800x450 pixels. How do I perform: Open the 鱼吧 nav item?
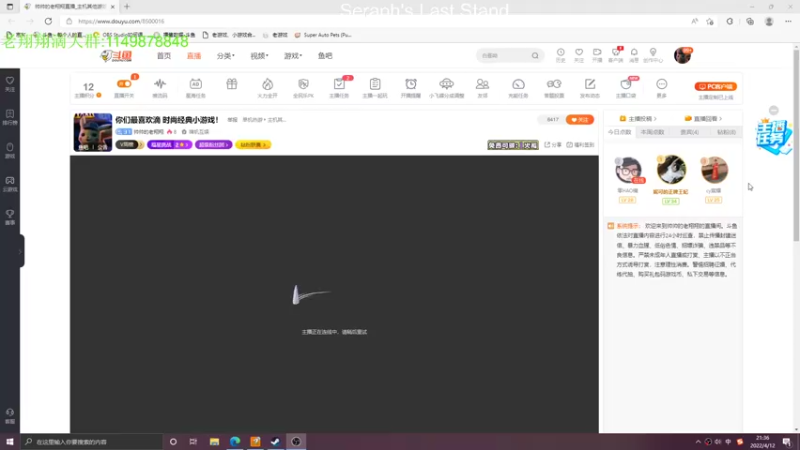tap(325, 56)
